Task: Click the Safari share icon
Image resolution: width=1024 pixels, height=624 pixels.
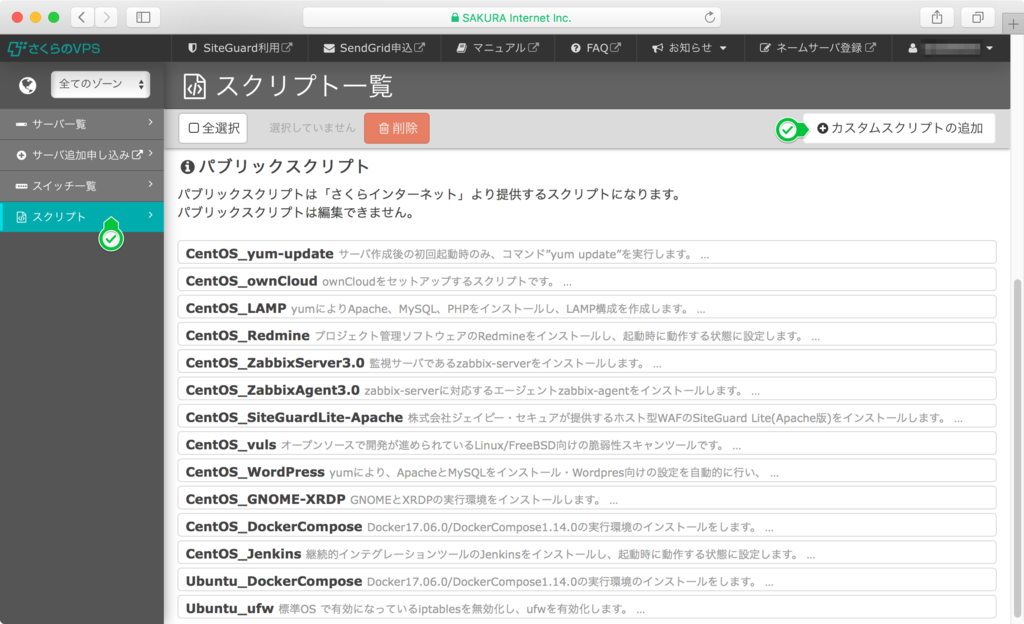Action: [x=937, y=17]
